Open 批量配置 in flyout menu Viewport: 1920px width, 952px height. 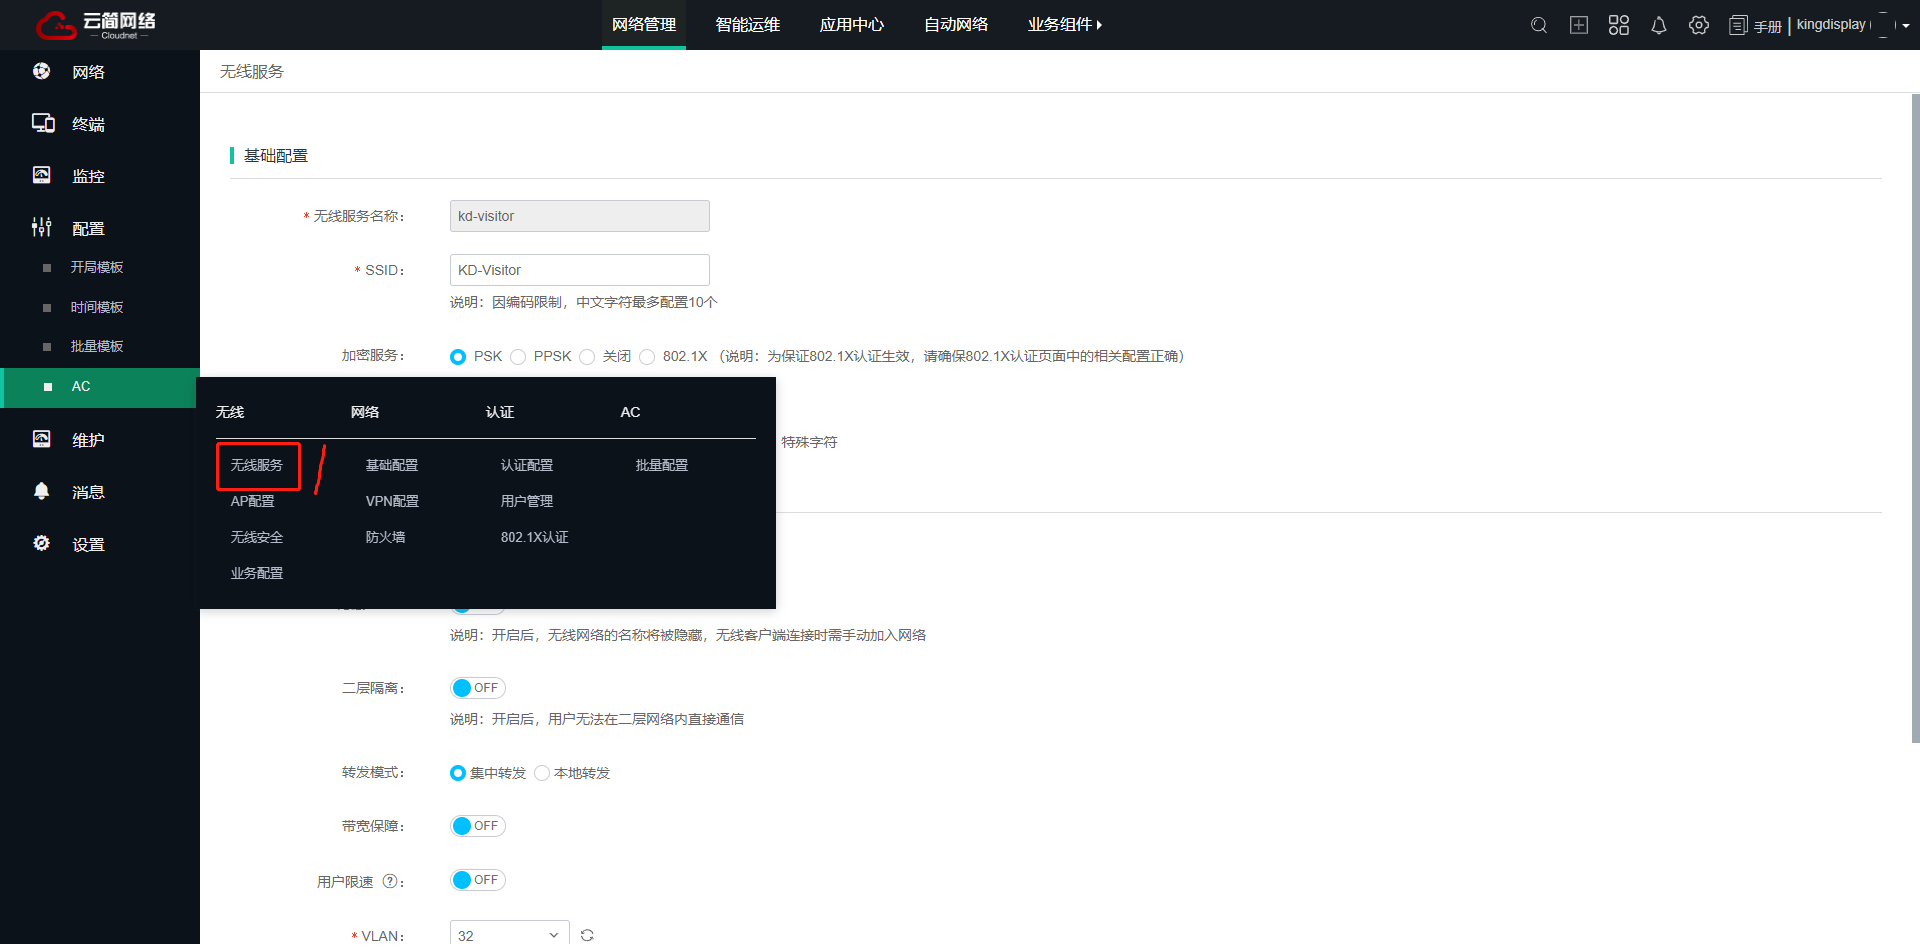662,465
